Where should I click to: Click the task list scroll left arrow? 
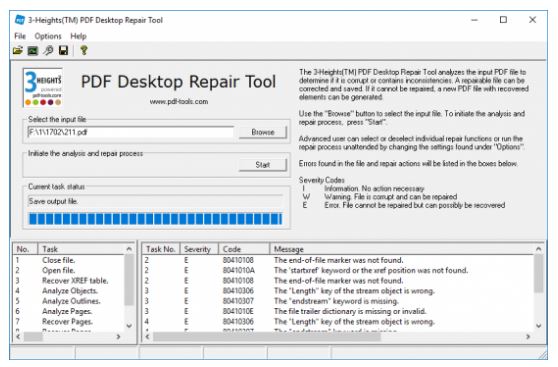click(18, 336)
